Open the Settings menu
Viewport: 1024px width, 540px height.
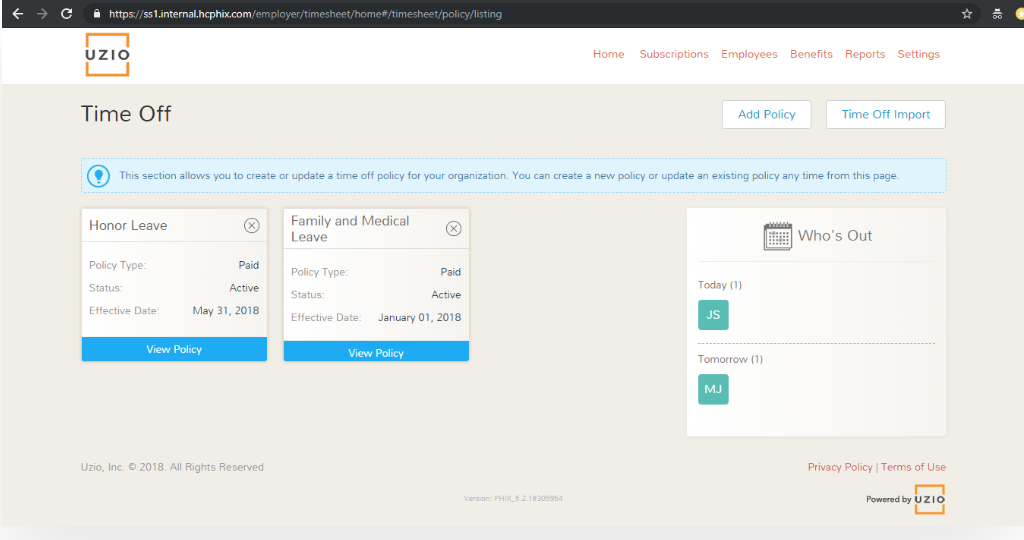tap(918, 54)
